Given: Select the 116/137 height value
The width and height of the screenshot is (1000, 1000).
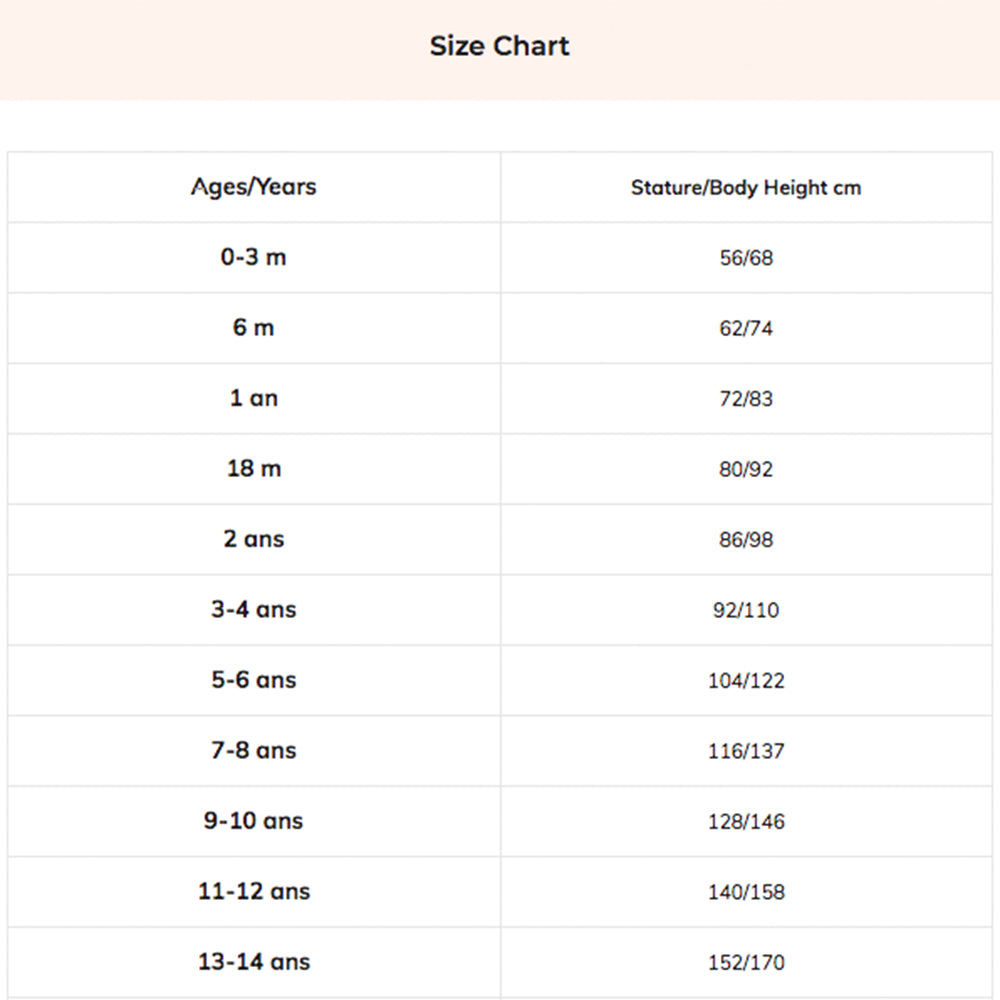Looking at the screenshot, I should (x=746, y=751).
